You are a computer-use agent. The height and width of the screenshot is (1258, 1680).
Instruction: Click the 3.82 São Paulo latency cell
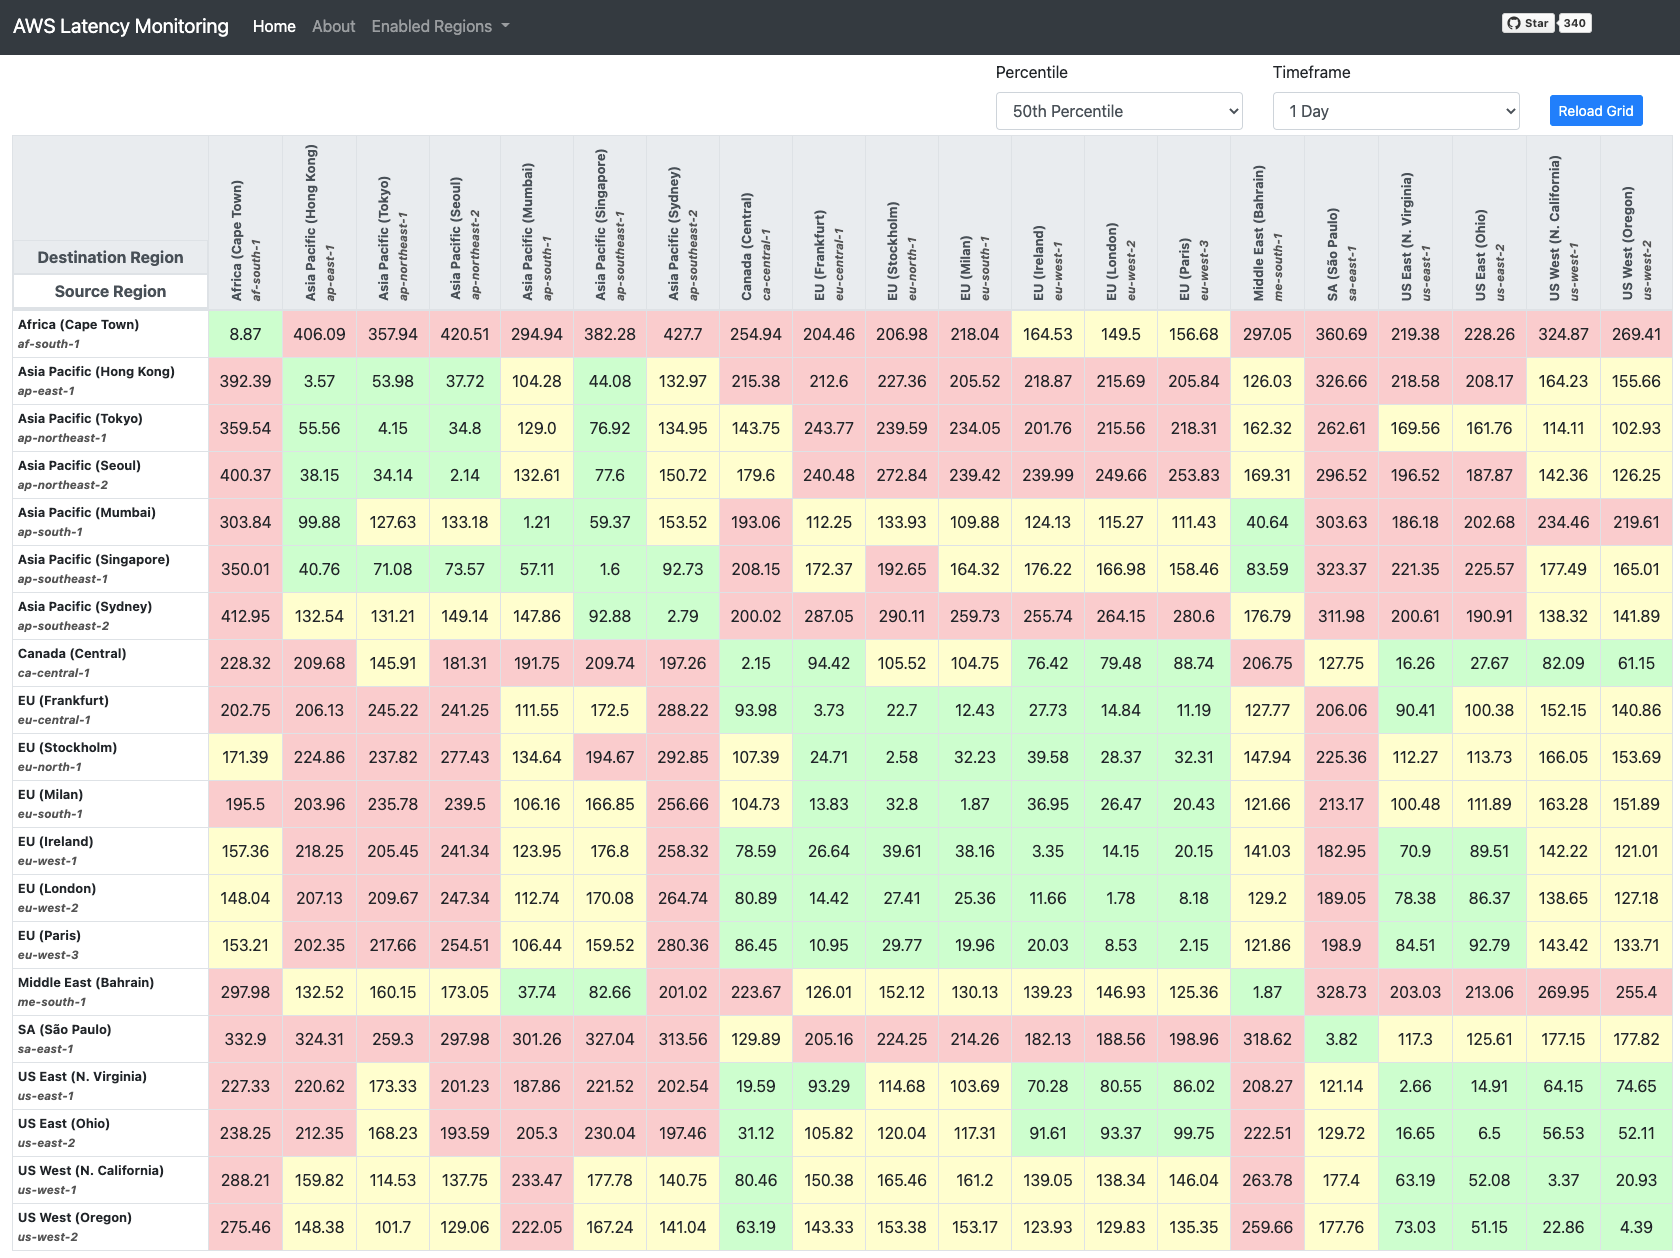pos(1342,1039)
